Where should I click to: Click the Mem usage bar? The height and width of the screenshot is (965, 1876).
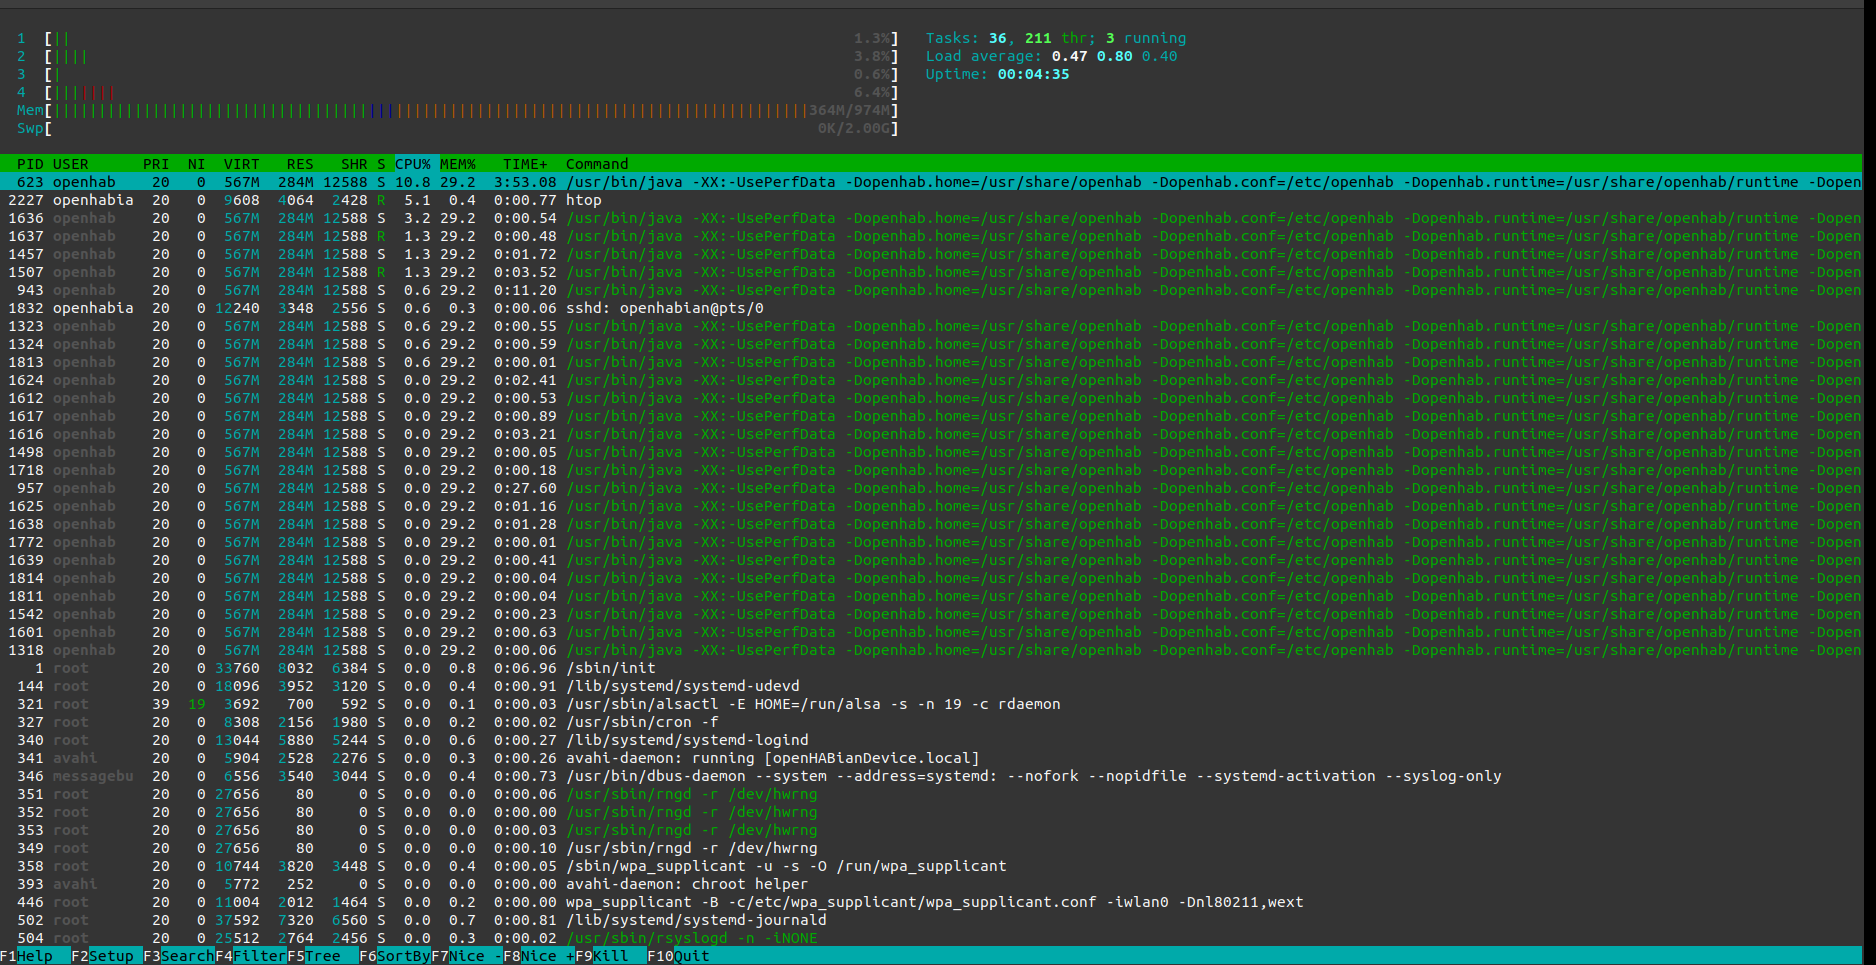[457, 110]
